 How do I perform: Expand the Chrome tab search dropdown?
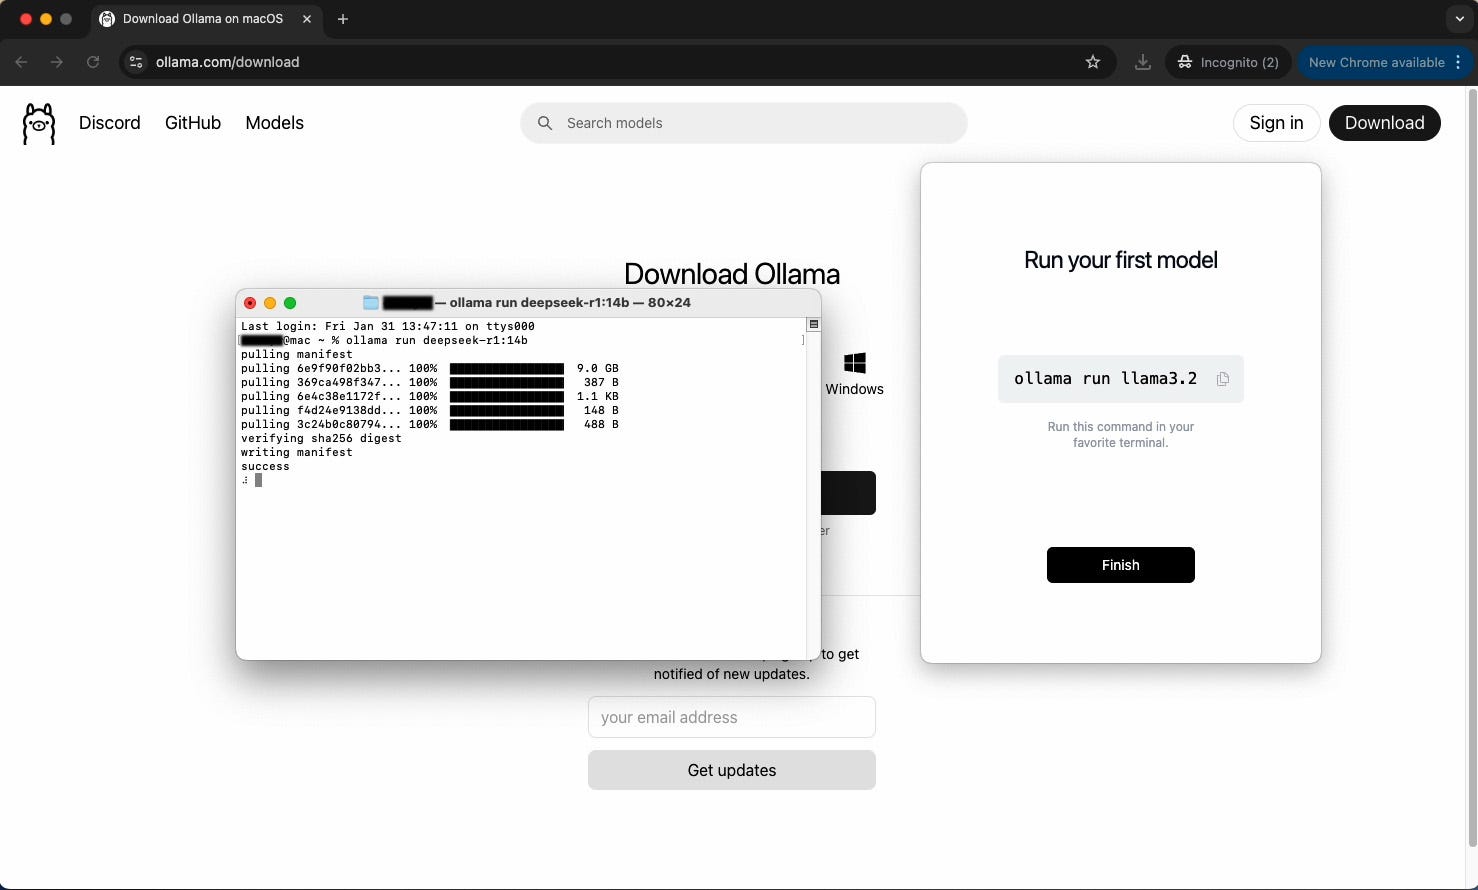(1459, 19)
